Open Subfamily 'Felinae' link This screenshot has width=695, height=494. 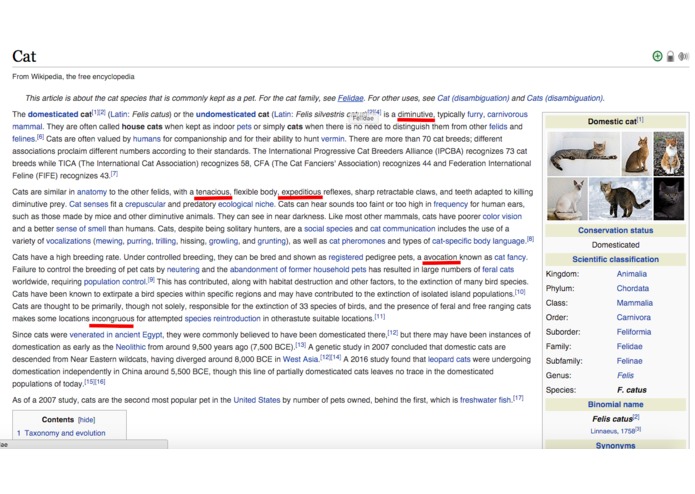click(x=629, y=361)
